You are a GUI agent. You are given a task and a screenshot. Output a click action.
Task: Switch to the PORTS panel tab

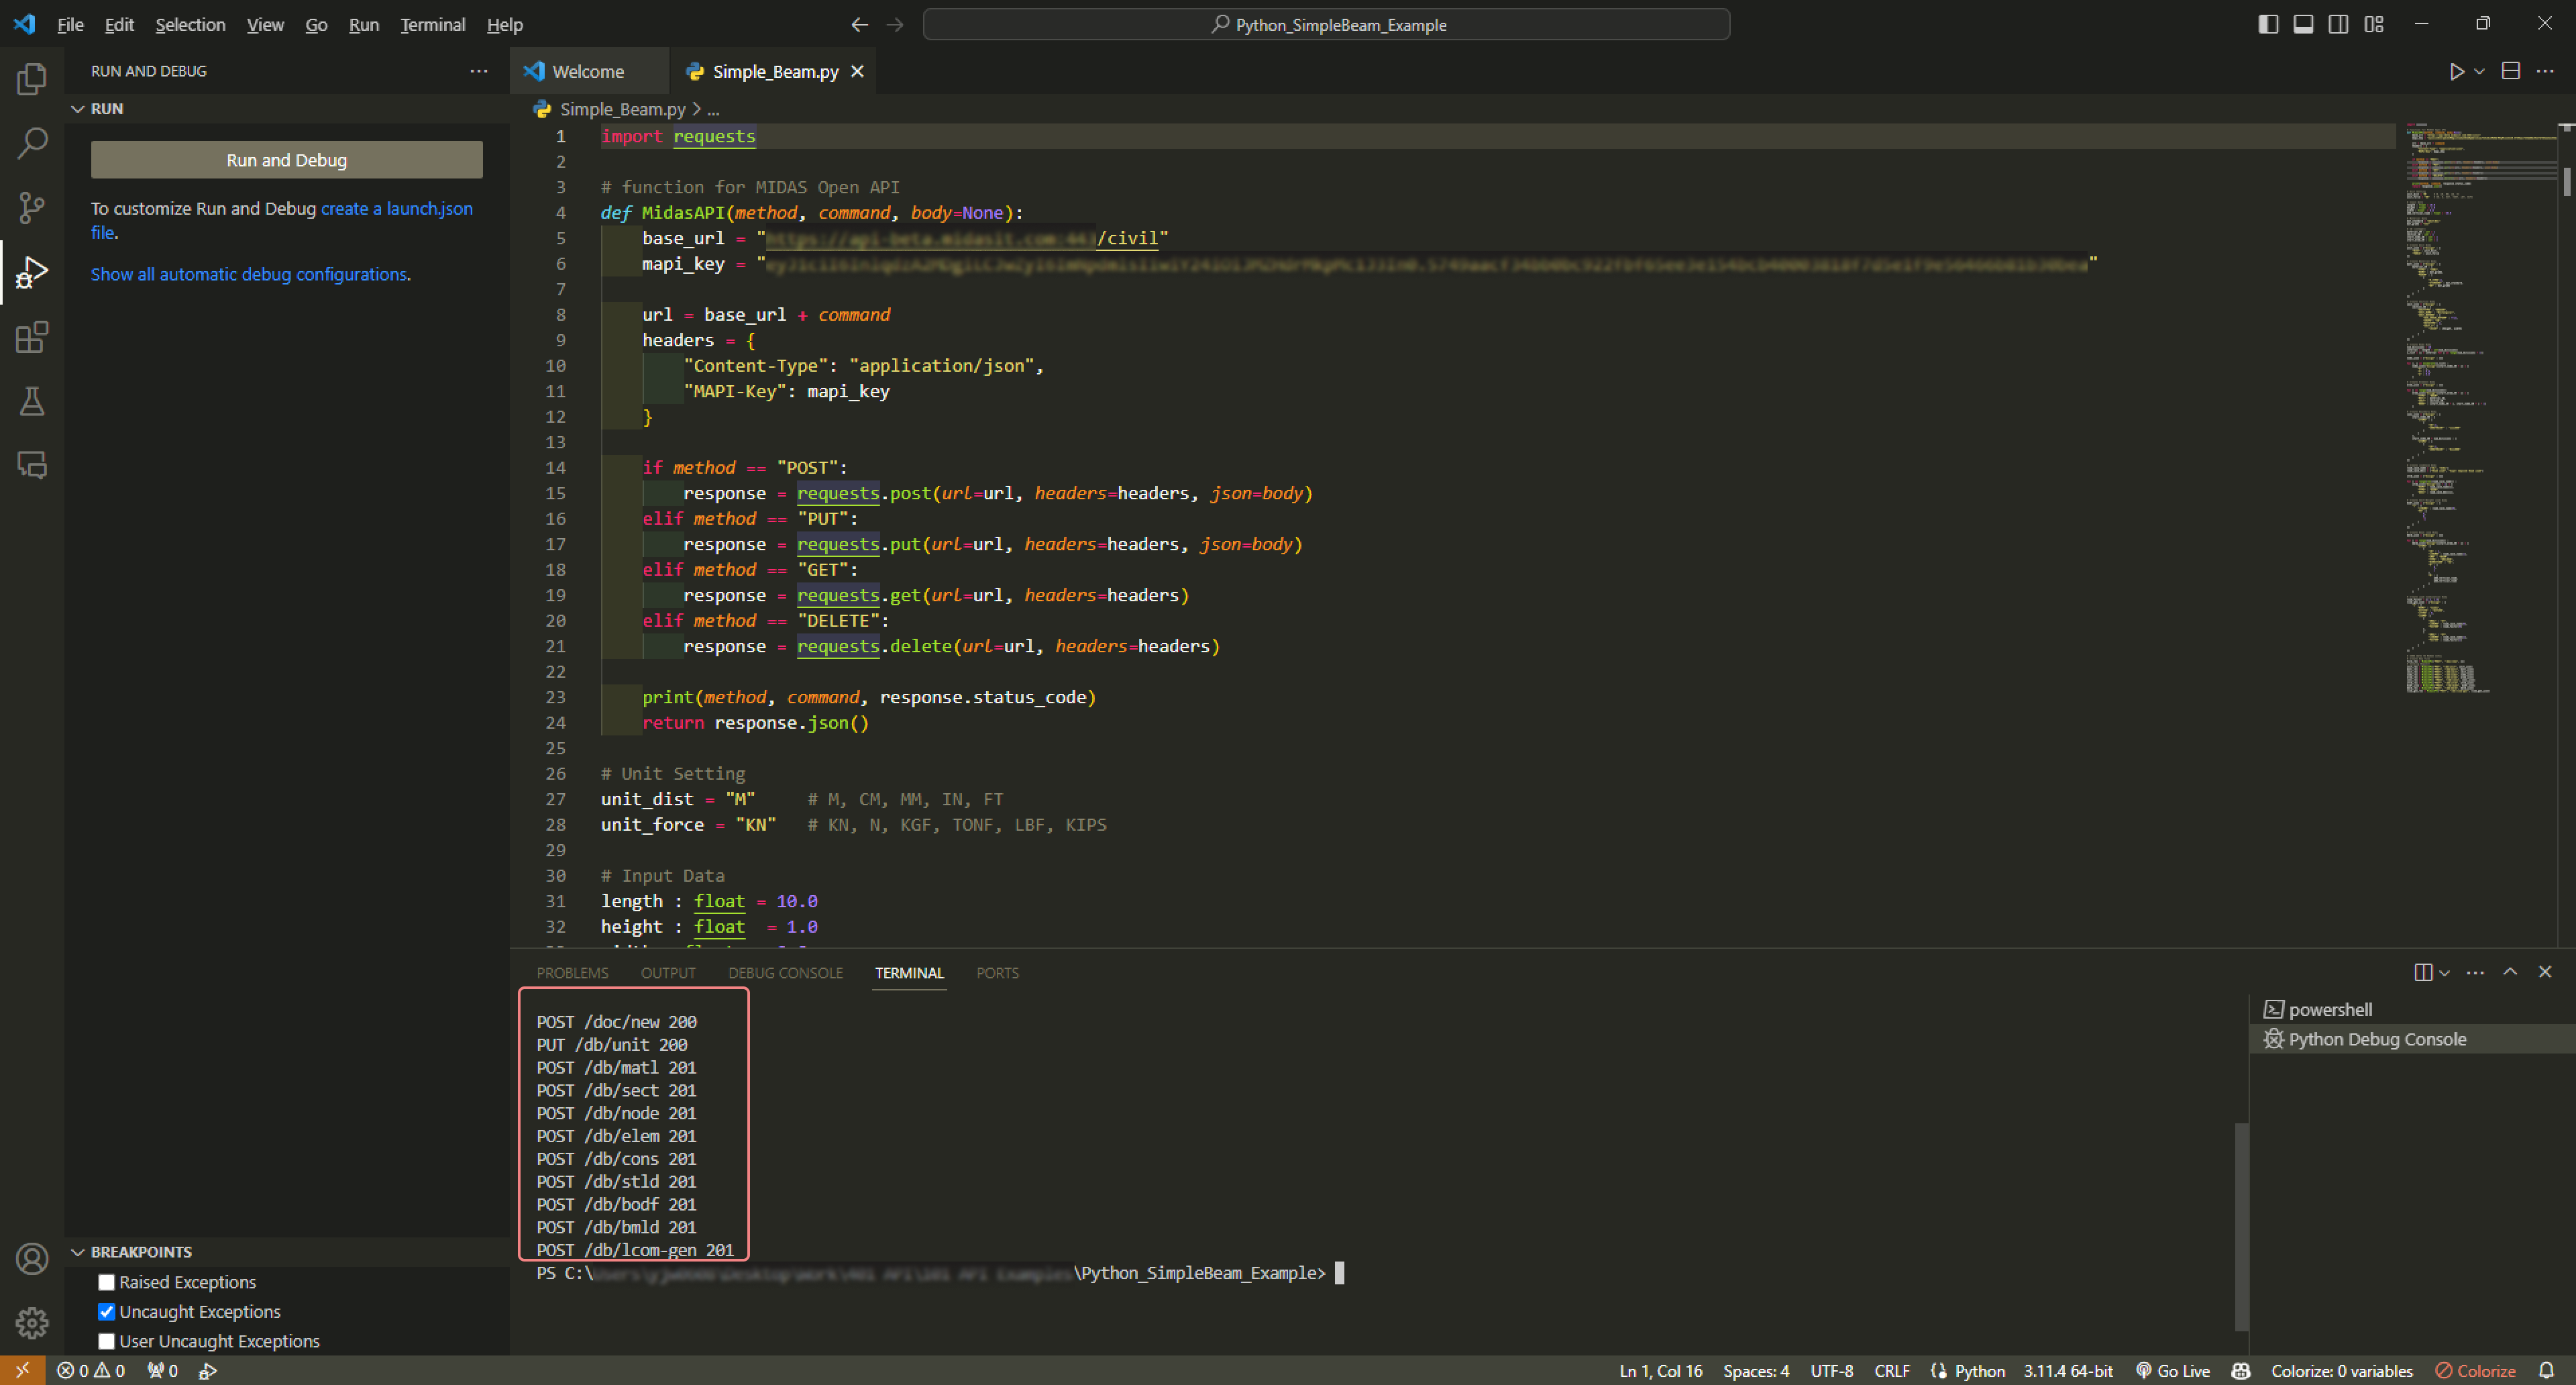click(x=997, y=973)
